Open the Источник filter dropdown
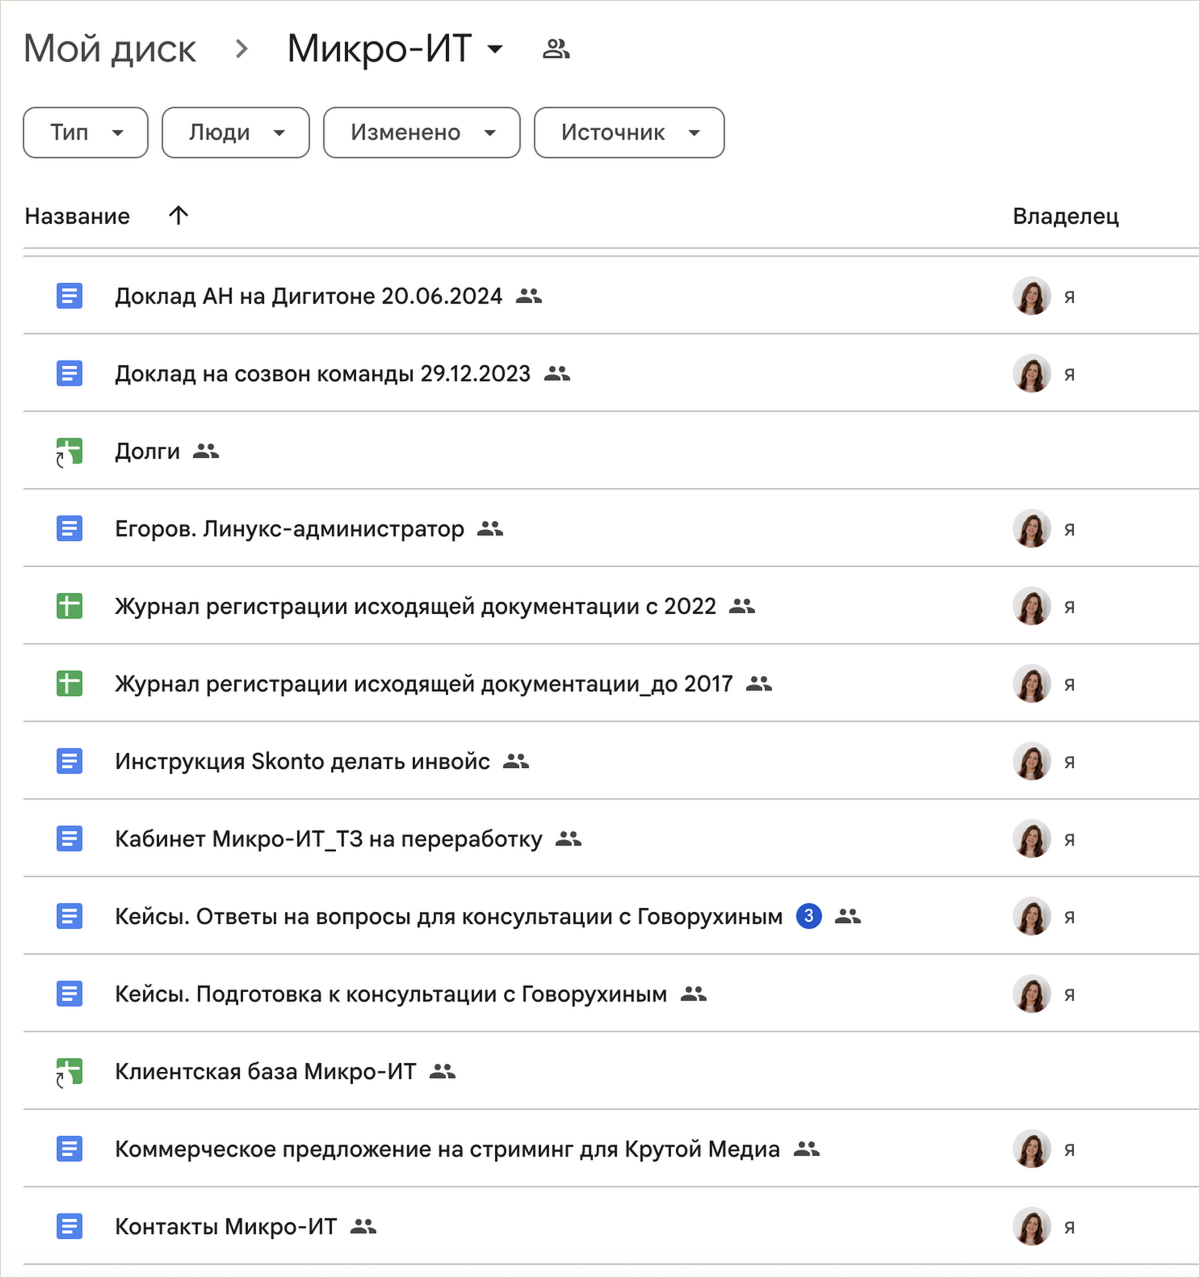The width and height of the screenshot is (1200, 1278). point(629,133)
